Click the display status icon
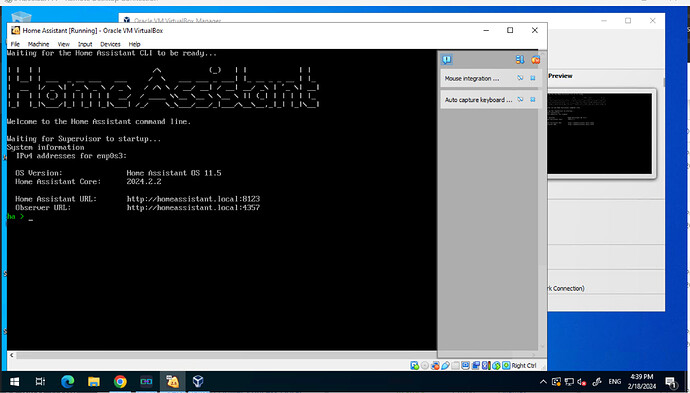Screen dimensions: 690x393 [466, 365]
